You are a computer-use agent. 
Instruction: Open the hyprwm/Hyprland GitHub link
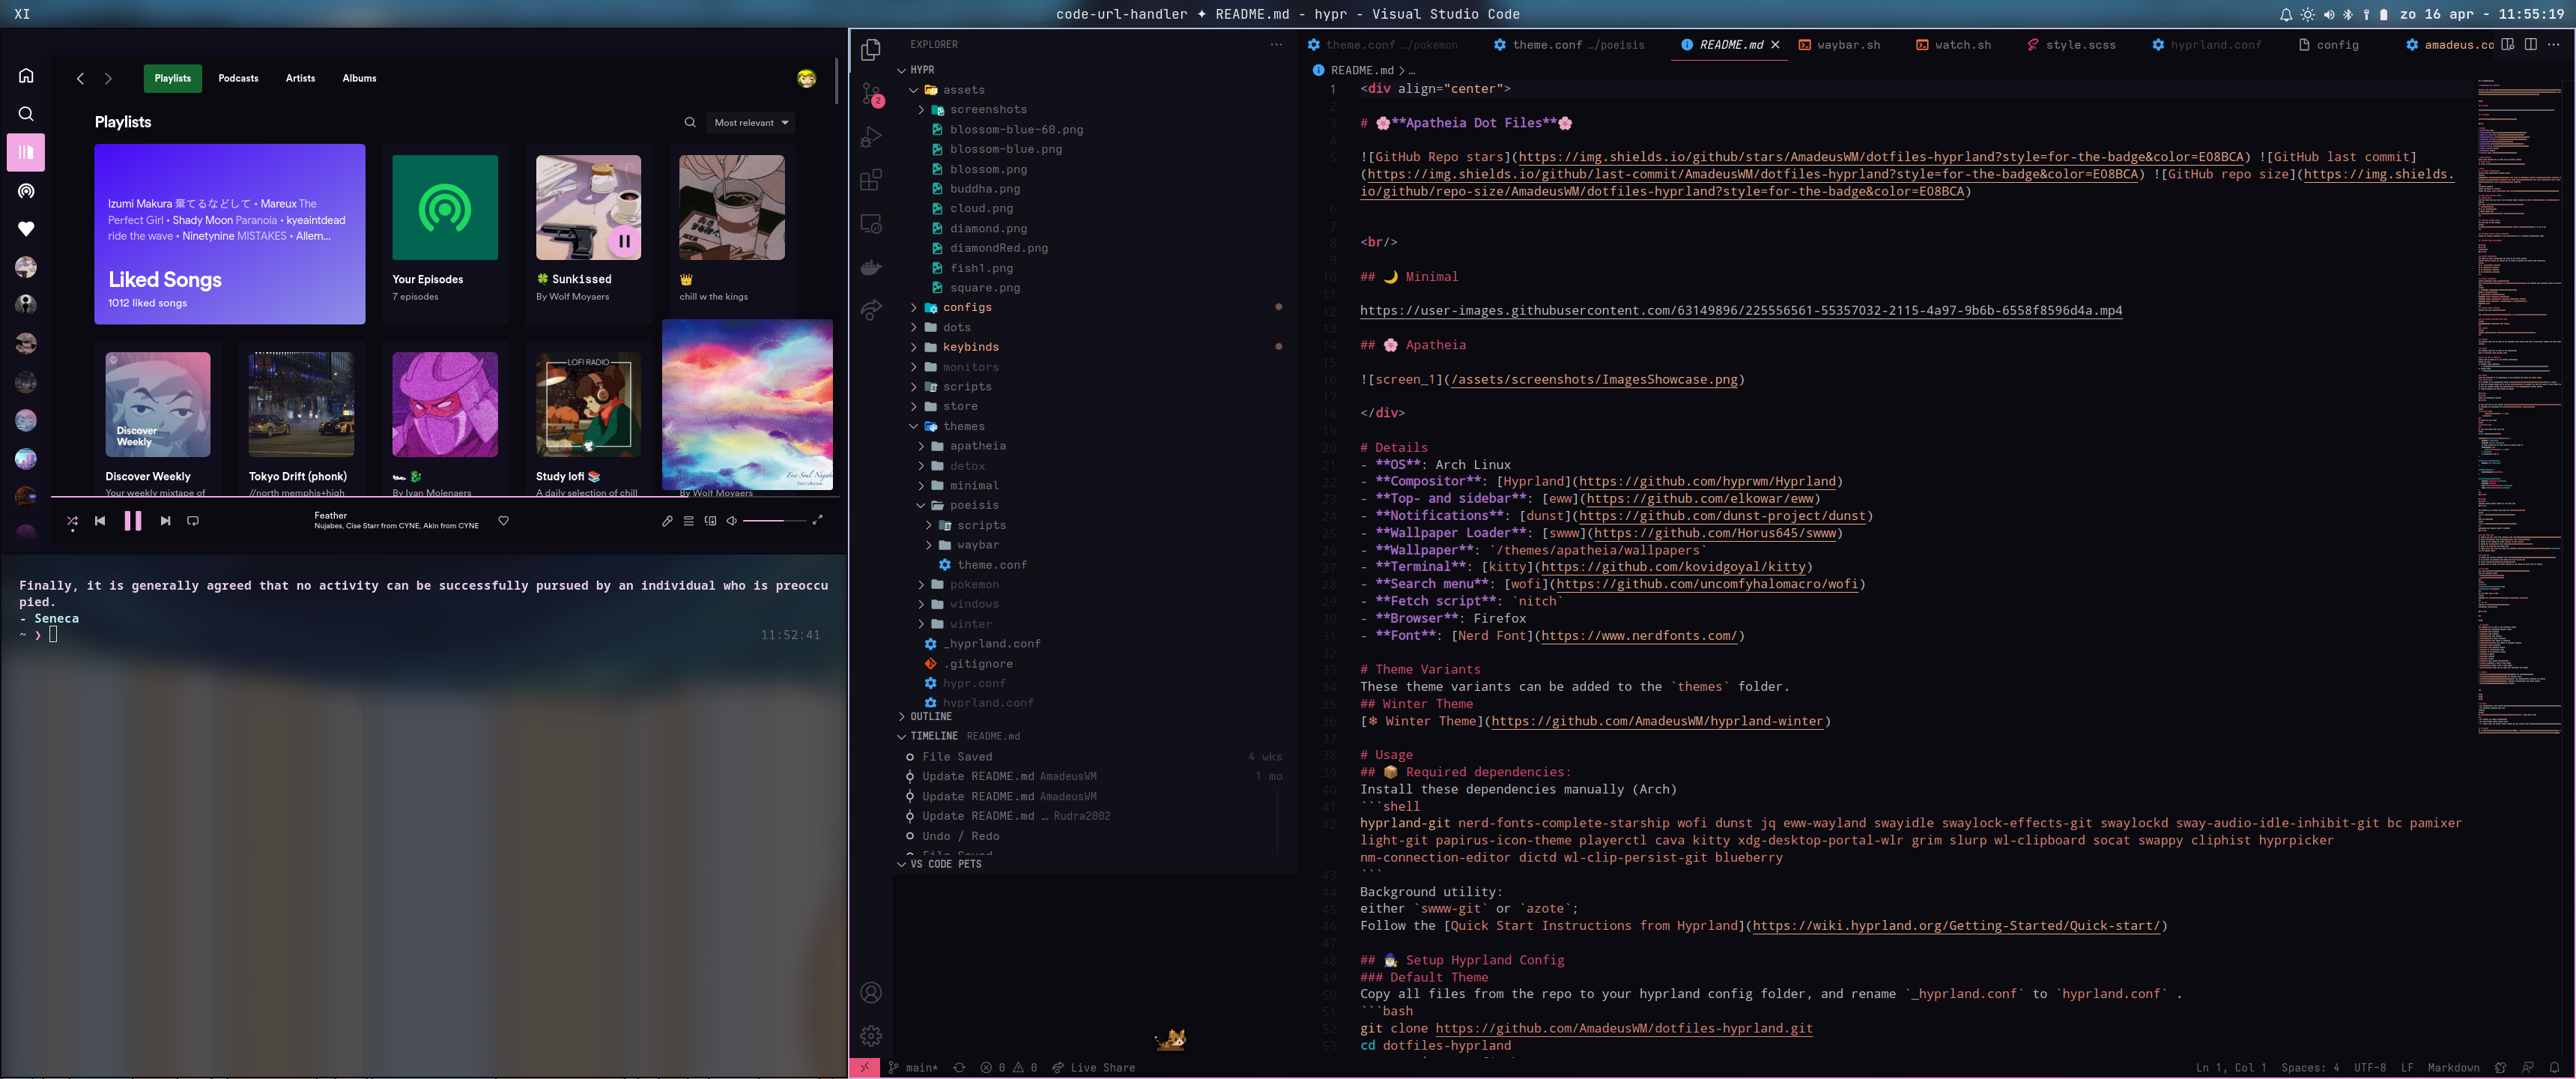[1707, 481]
